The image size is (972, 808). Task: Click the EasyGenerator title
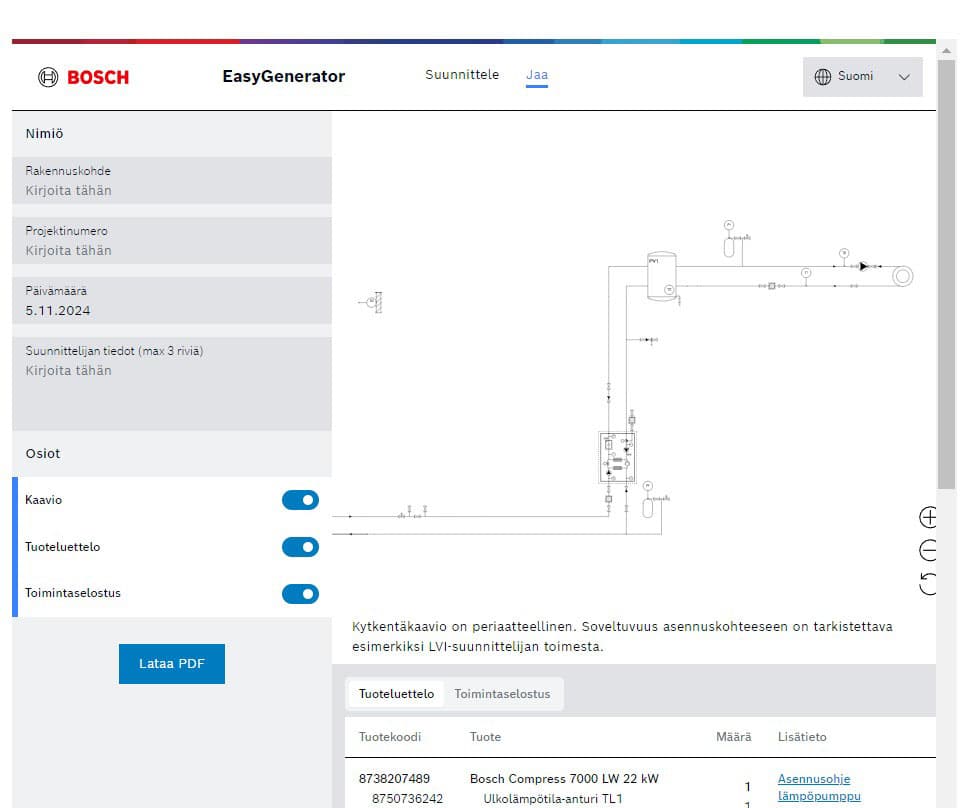[x=283, y=76]
